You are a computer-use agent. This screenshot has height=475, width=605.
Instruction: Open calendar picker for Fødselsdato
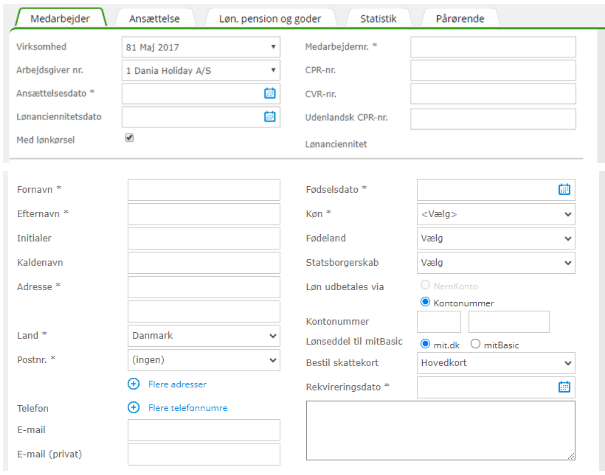coord(564,189)
